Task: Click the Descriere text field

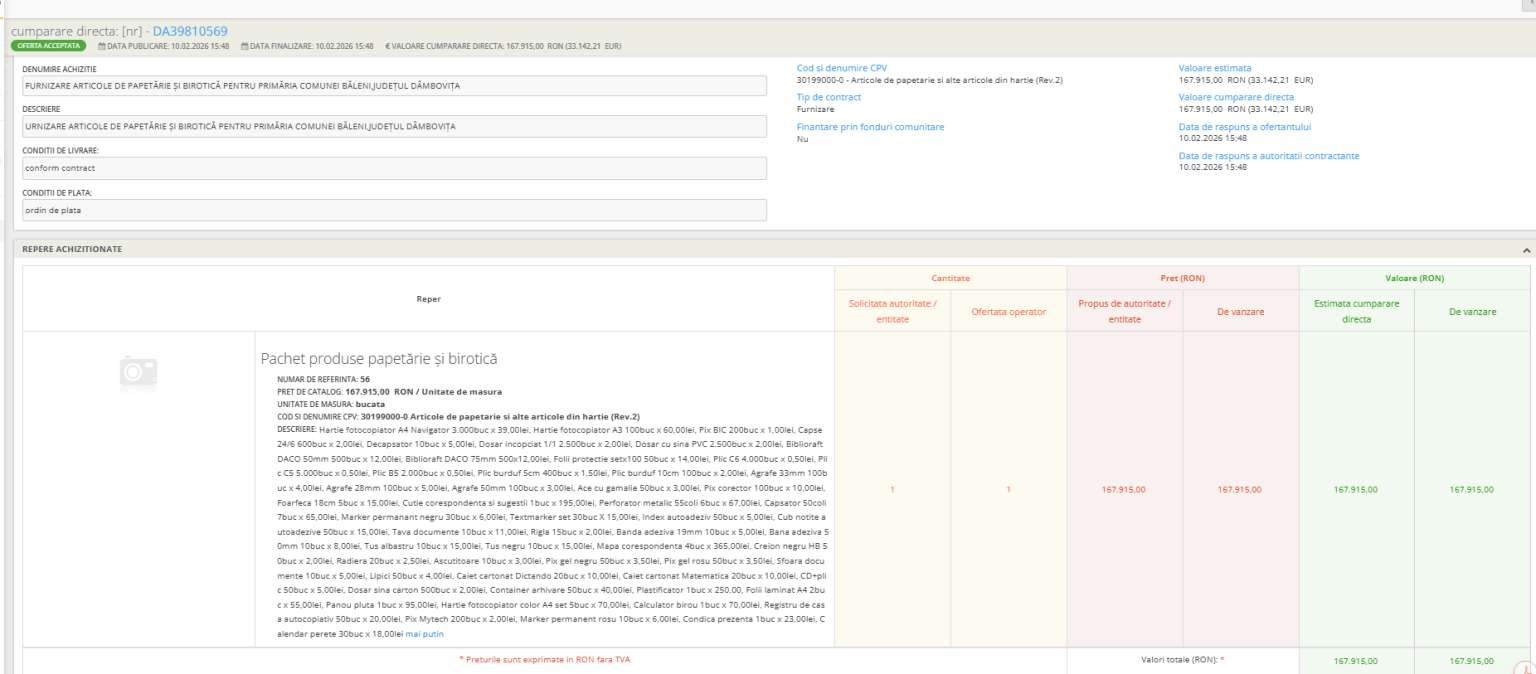Action: click(394, 127)
